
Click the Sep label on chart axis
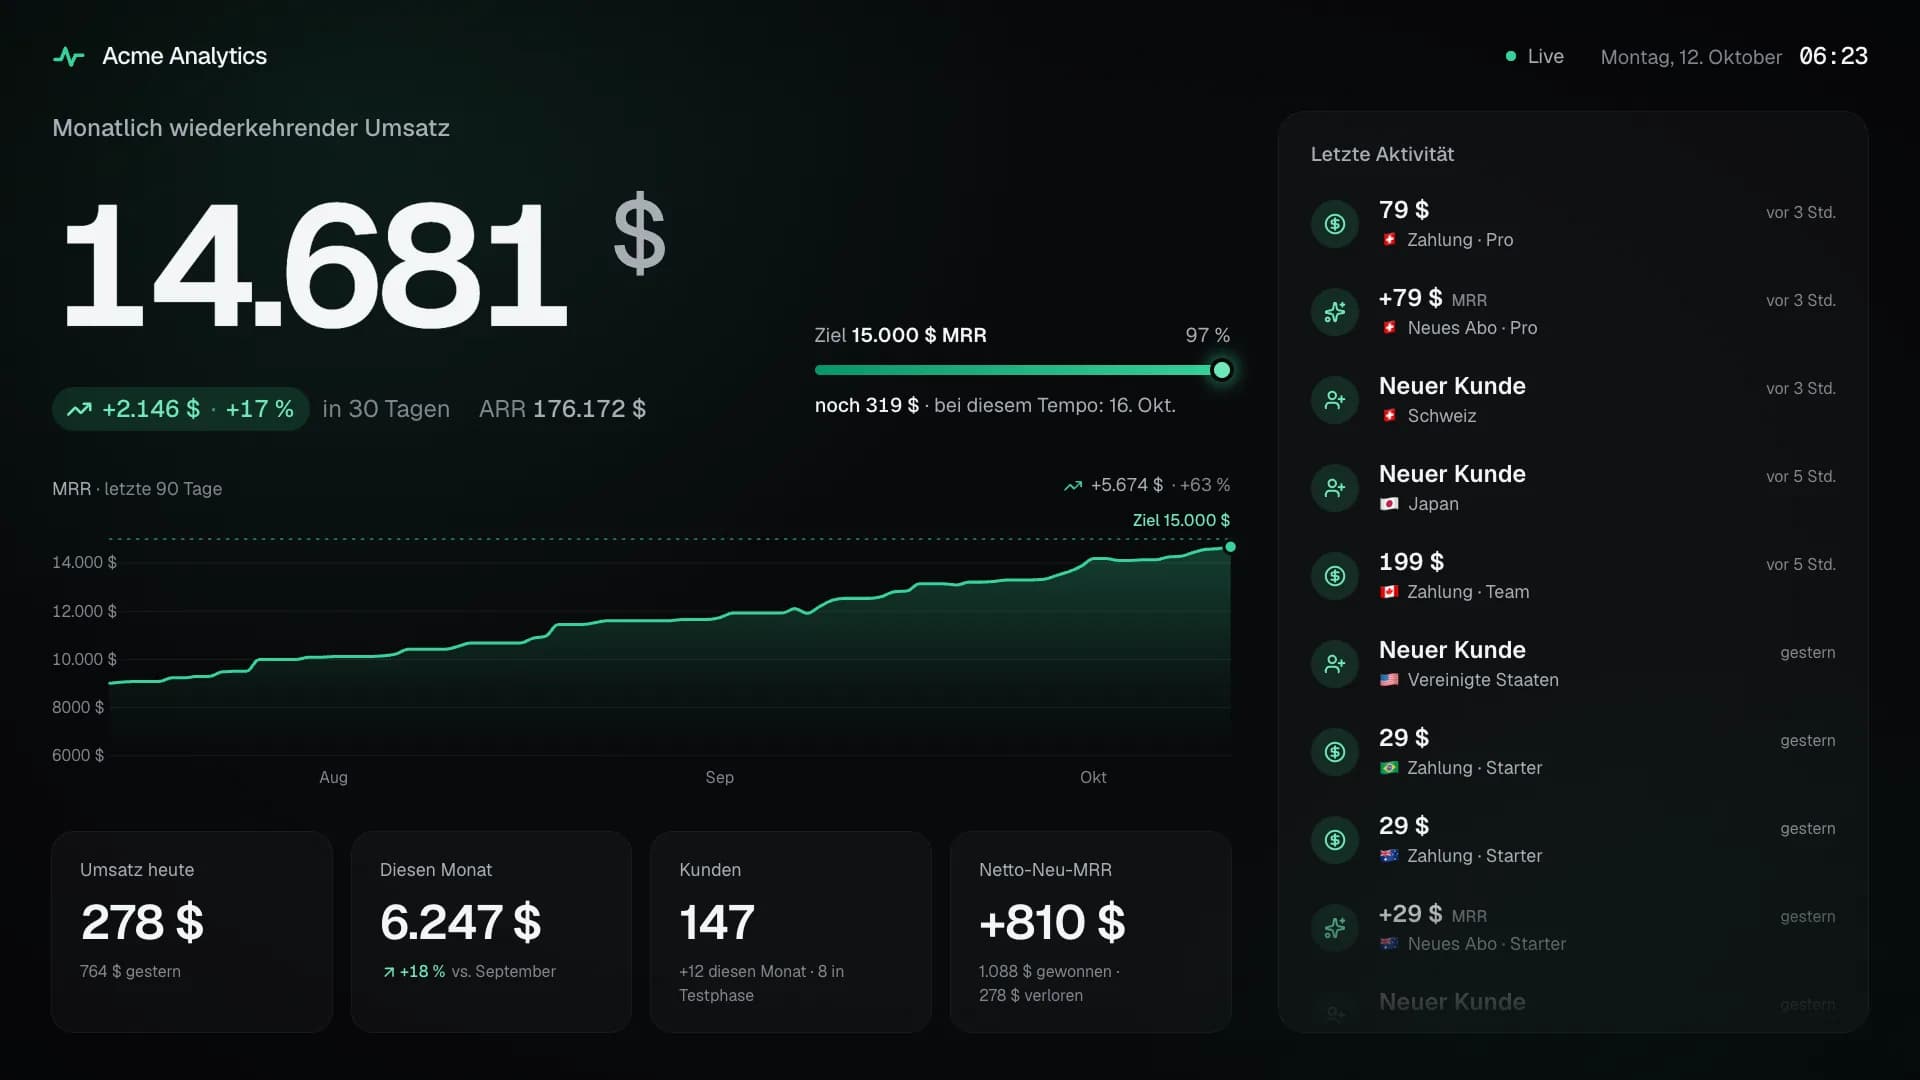[719, 777]
